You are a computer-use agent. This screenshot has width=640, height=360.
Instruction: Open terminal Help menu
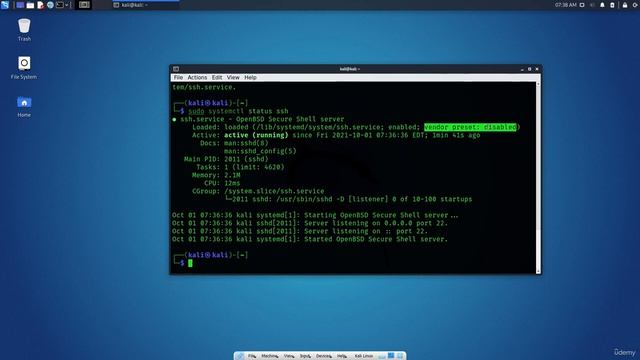(250, 78)
